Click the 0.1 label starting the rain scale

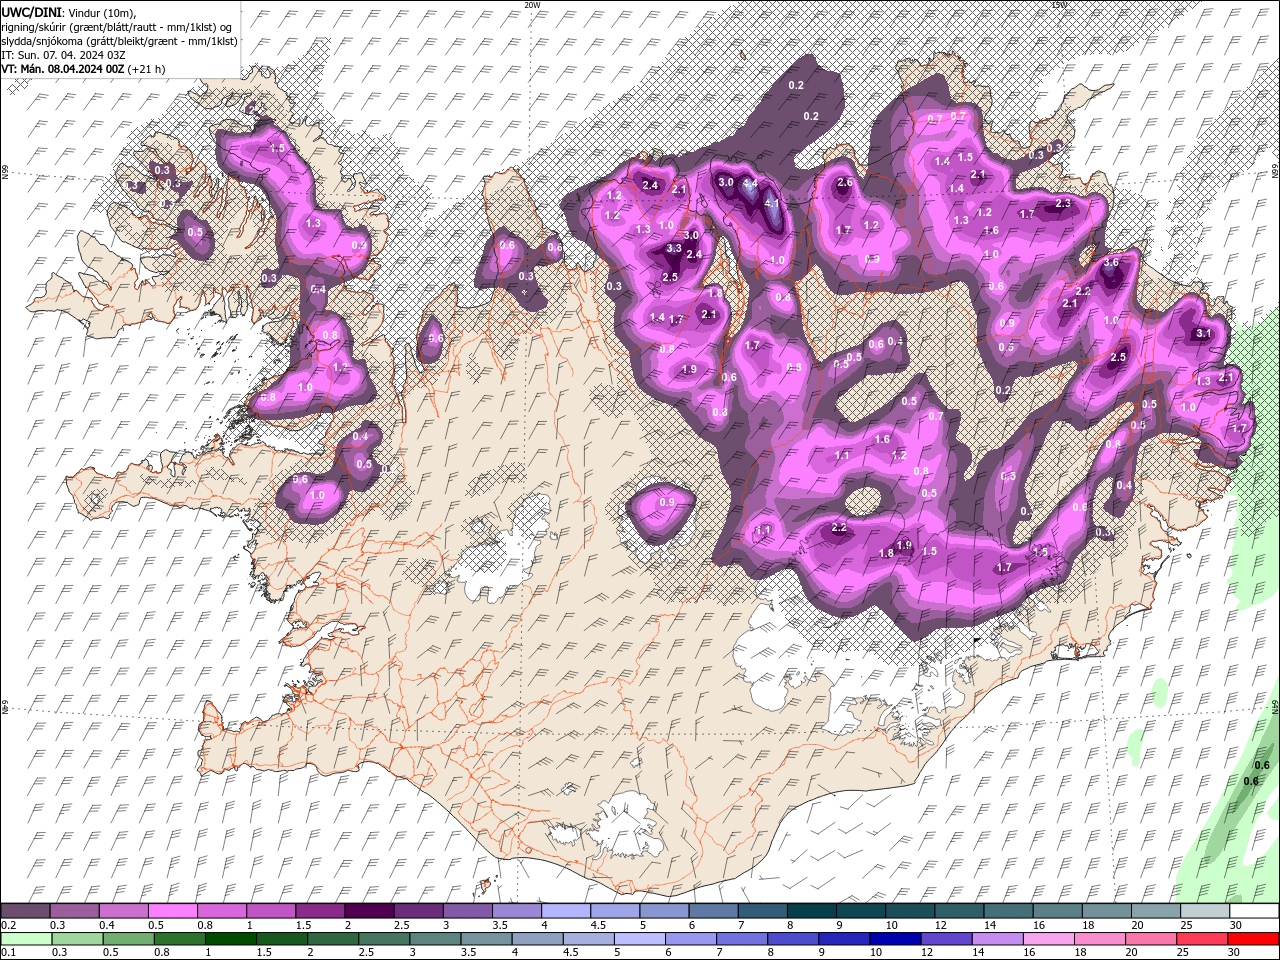[8, 952]
